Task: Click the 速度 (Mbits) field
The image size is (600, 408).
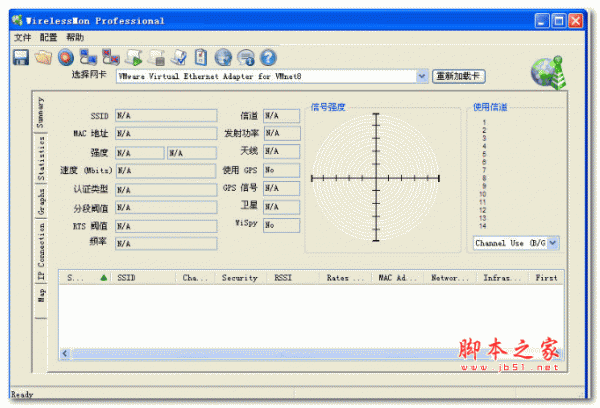Action: click(x=166, y=171)
